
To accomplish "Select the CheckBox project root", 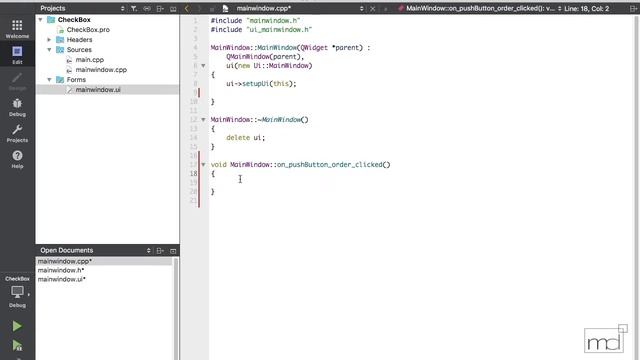I will (74, 20).
